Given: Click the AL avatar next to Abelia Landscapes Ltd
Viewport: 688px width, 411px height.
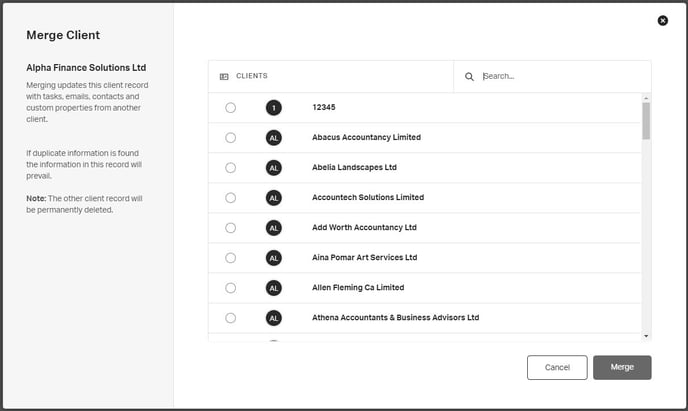Looking at the screenshot, I should pos(273,167).
